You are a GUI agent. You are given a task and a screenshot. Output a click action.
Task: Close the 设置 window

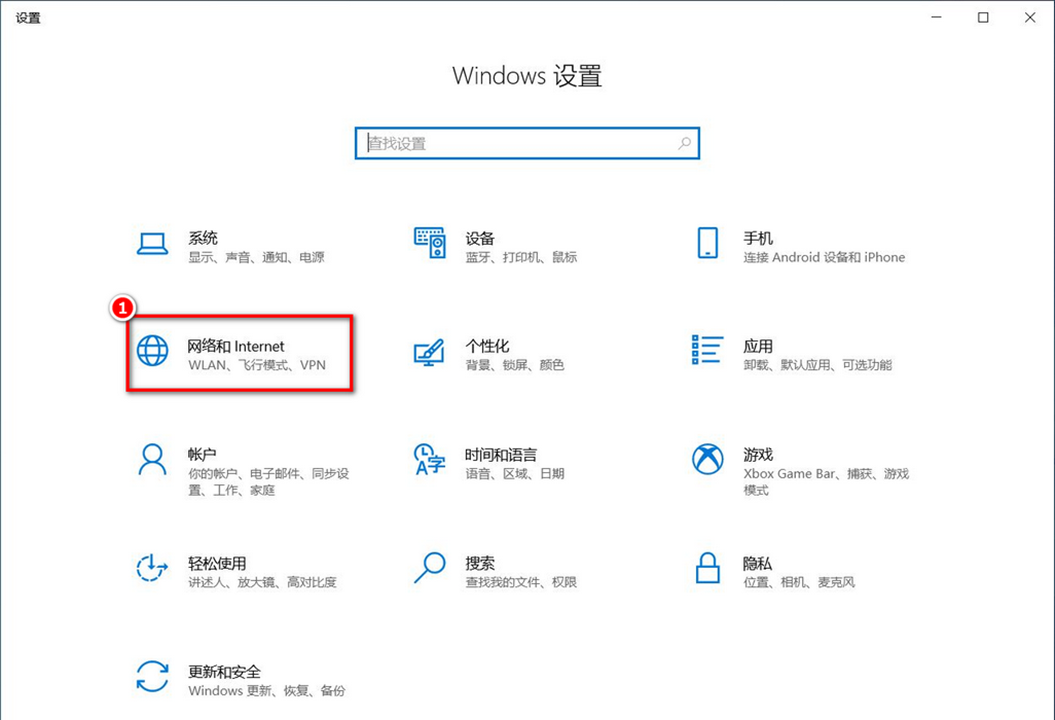(1029, 17)
